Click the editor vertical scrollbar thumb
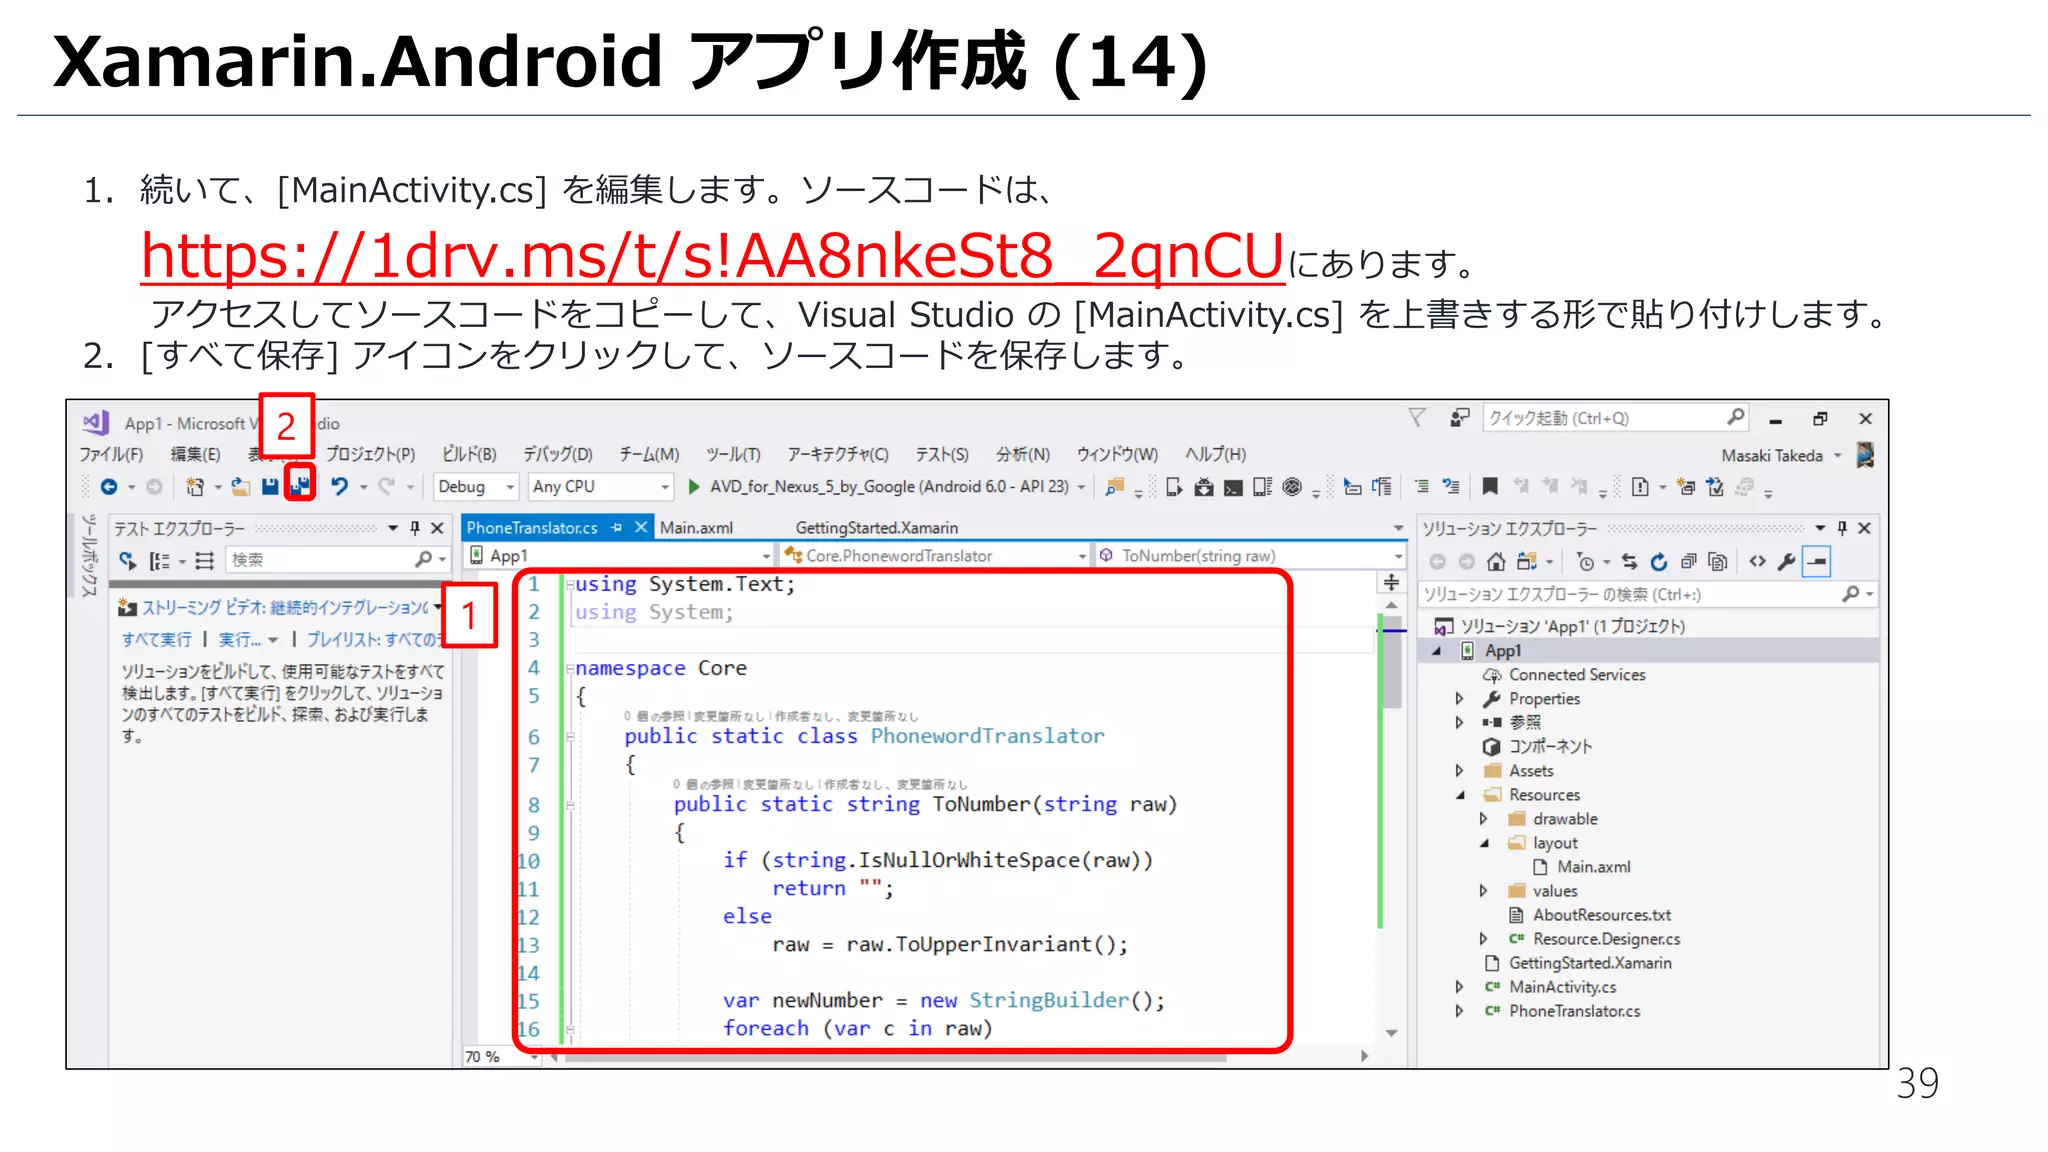Image resolution: width=2048 pixels, height=1152 pixels. 1391,662
